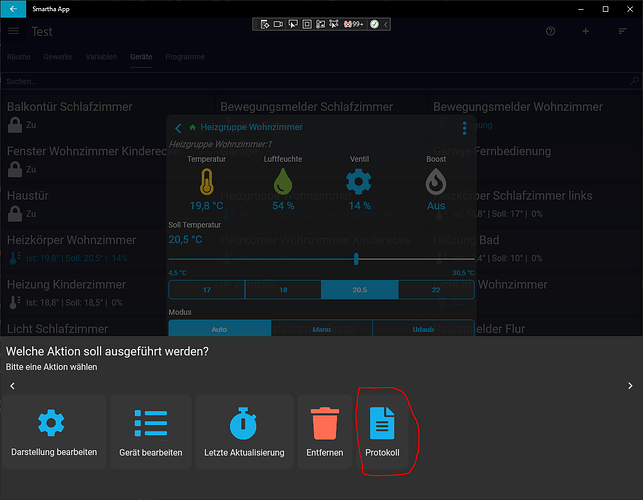The image size is (643, 500).
Task: Click the 54 % humidity reading
Action: [283, 205]
